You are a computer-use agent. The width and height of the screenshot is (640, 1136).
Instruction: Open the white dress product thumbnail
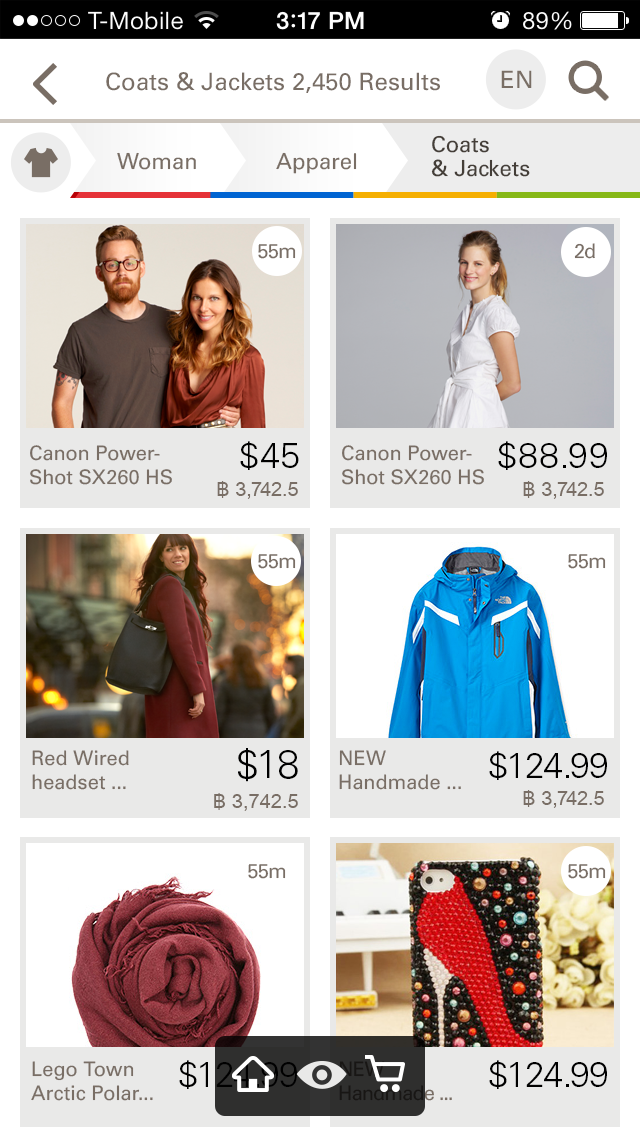[475, 325]
